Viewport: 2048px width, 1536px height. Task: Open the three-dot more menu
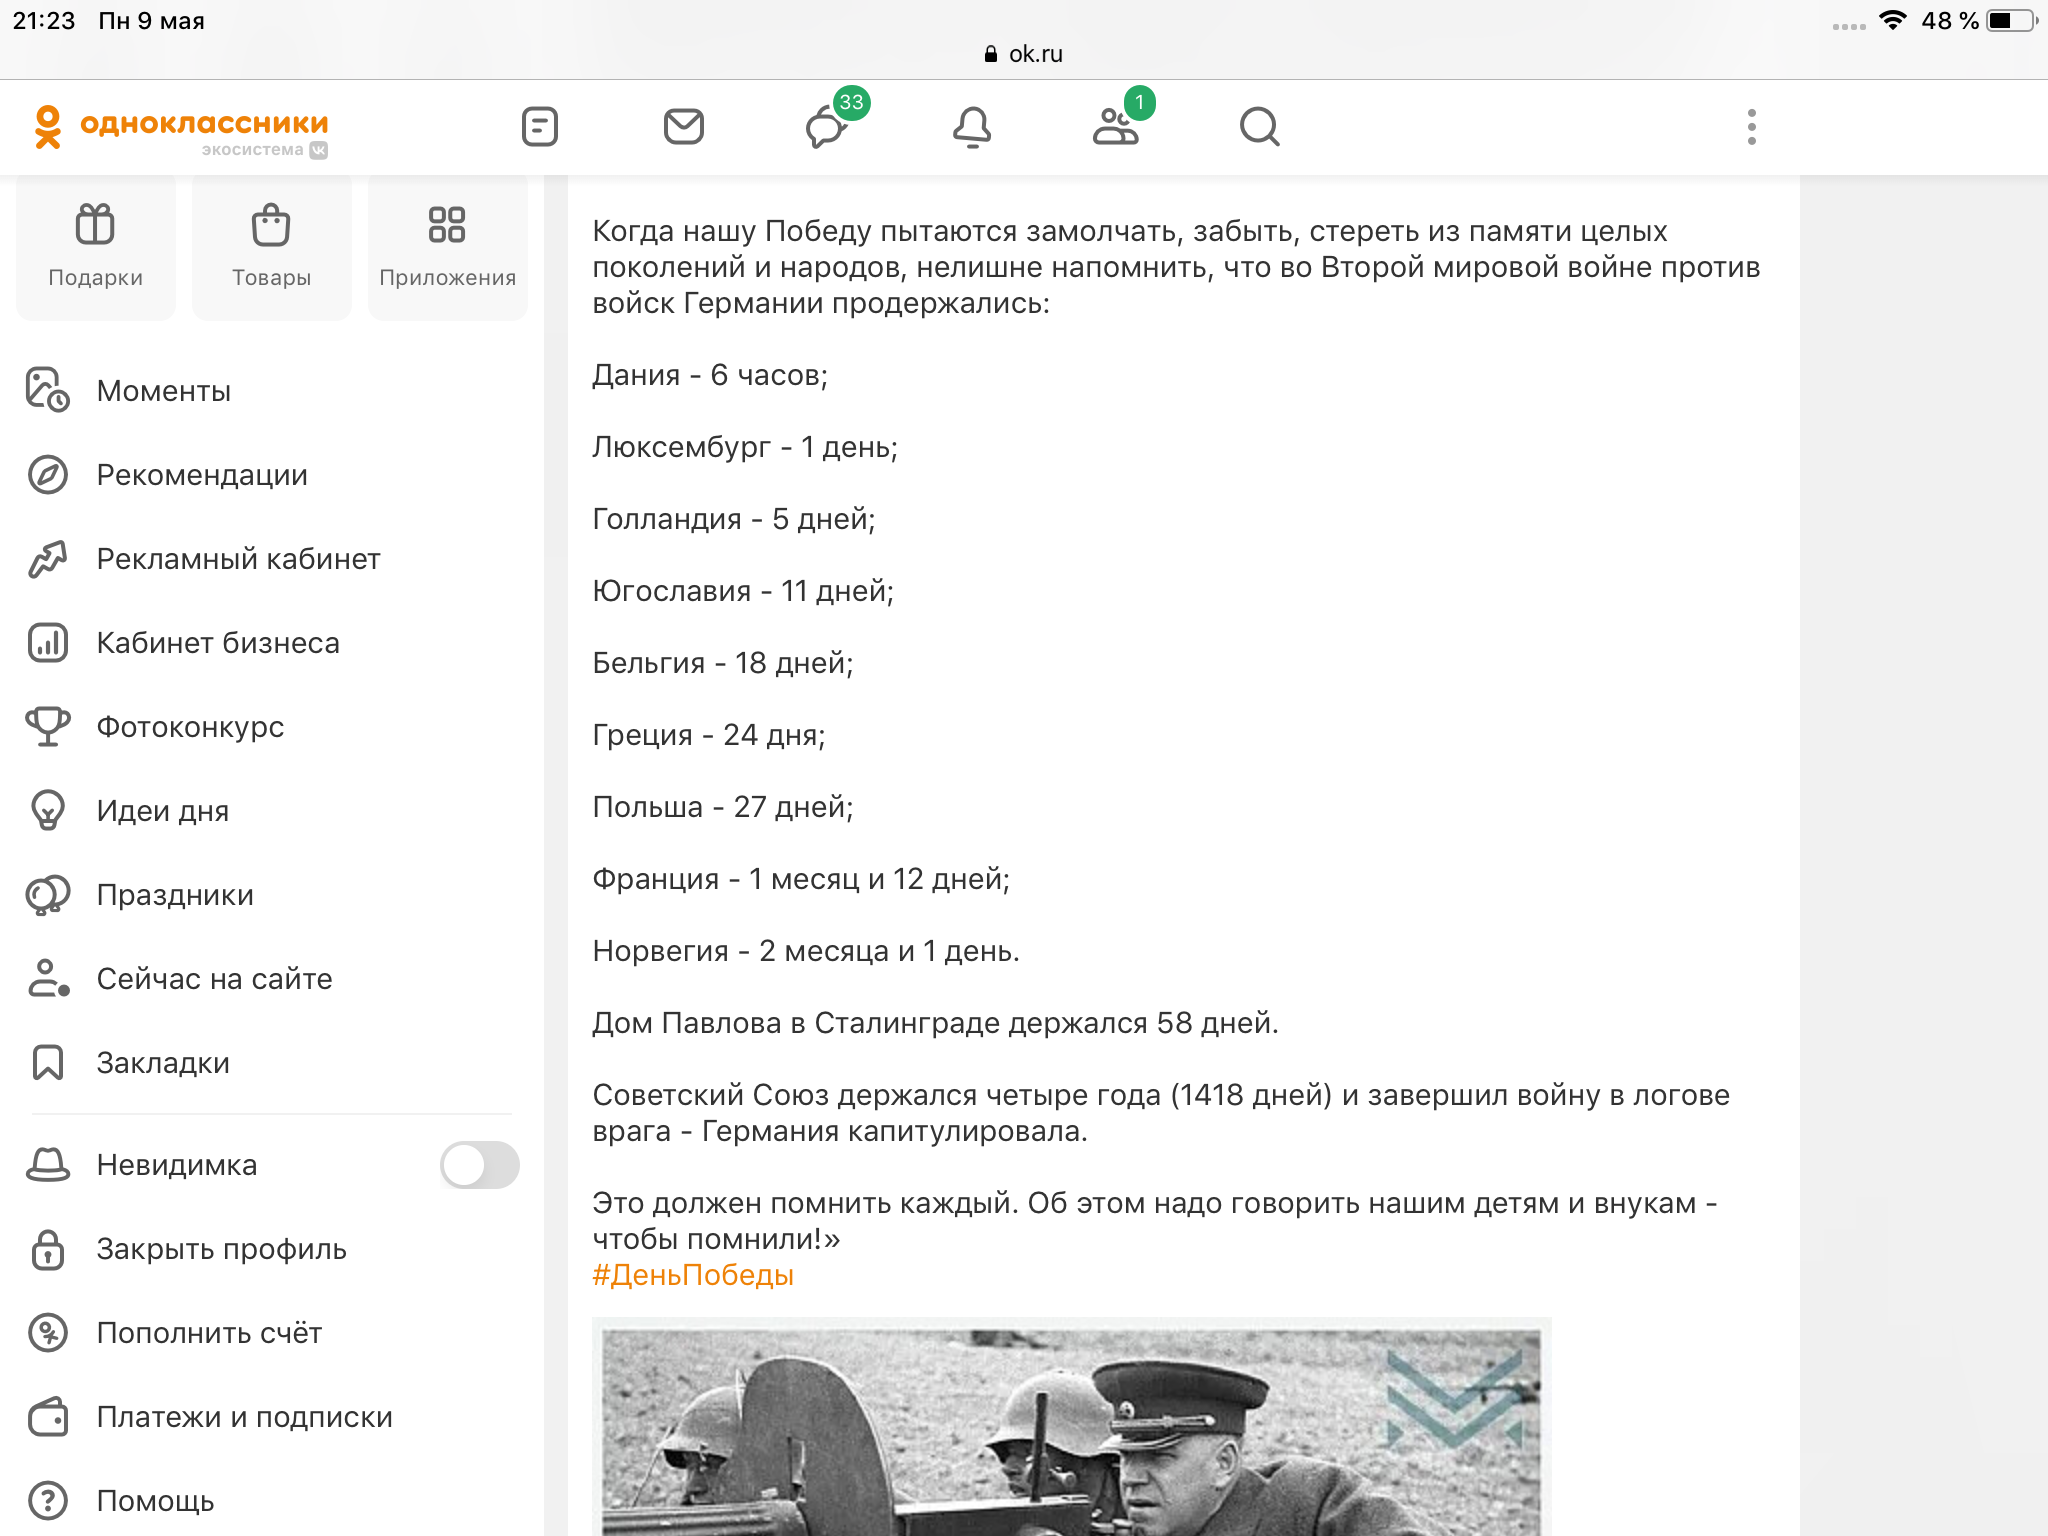1751,127
